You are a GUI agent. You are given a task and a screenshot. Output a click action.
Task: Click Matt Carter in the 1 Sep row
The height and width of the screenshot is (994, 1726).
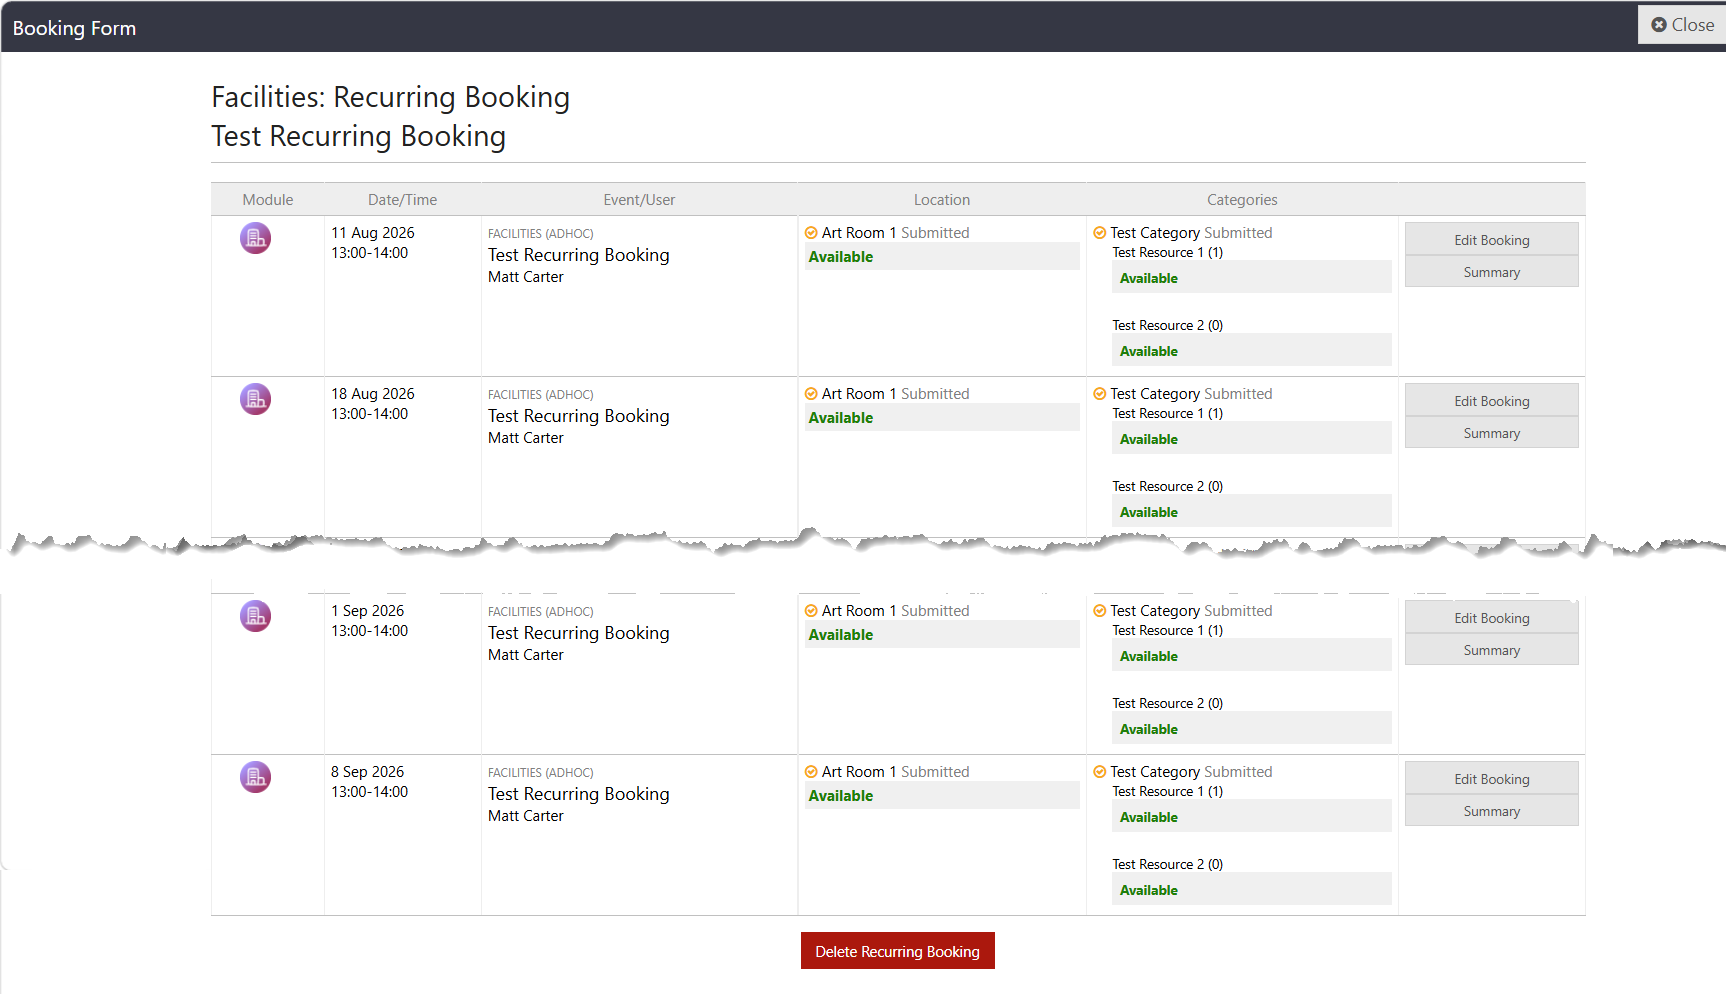coord(526,655)
